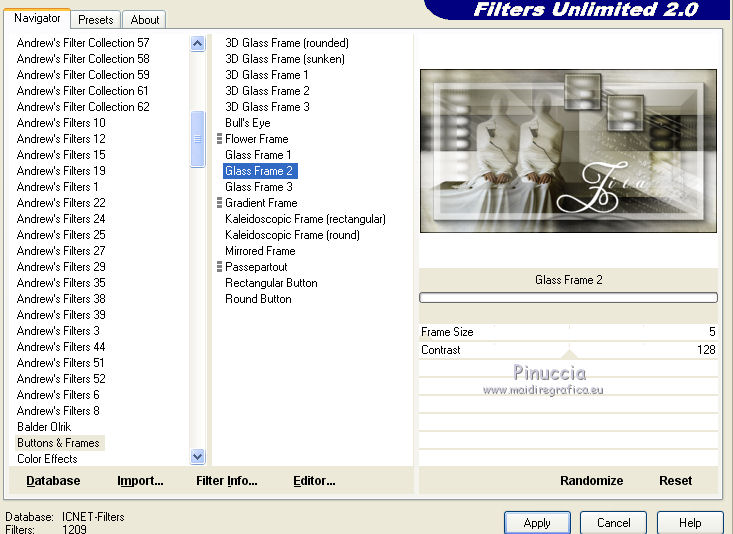The width and height of the screenshot is (733, 534).
Task: Select the Color Effects category
Action: pyautogui.click(x=47, y=459)
